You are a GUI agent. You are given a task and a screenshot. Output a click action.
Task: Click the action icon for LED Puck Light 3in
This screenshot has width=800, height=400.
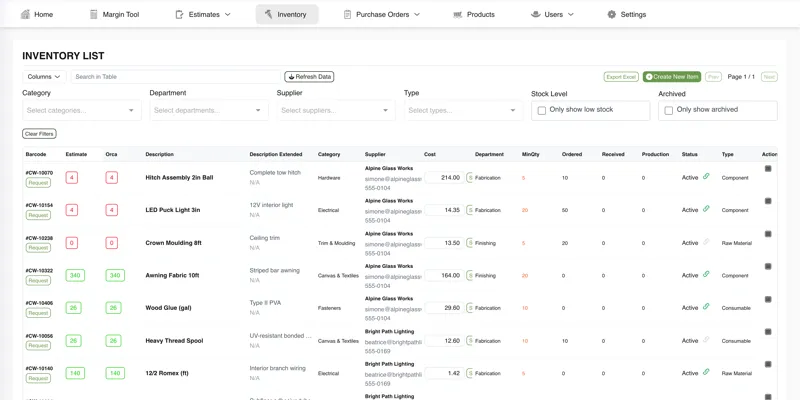(768, 201)
